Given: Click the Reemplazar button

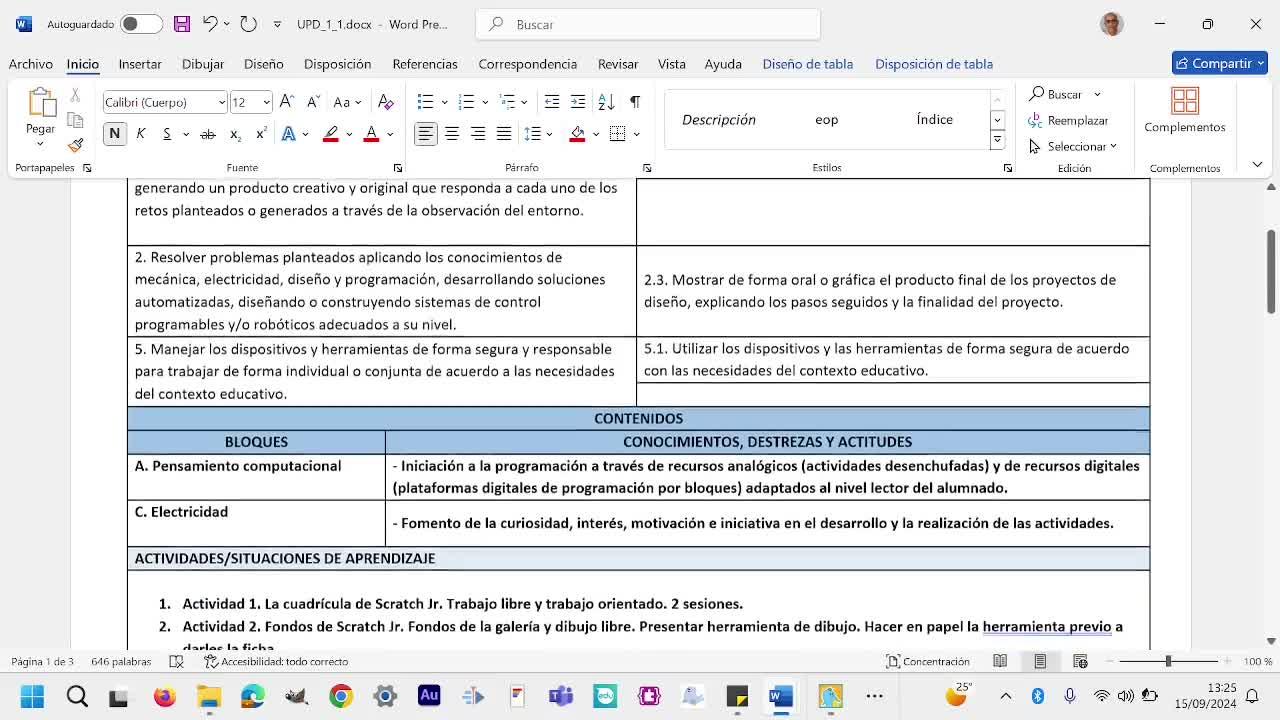Looking at the screenshot, I should point(1068,120).
